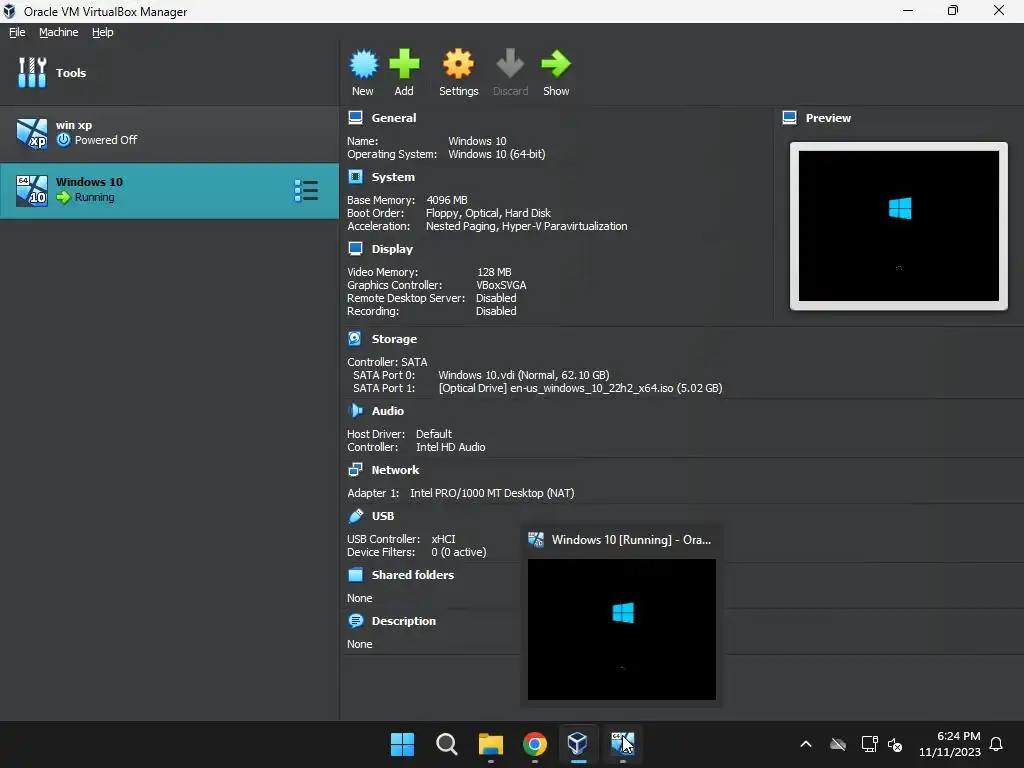Screen dimensions: 1024x768
Task: Open Settings gear in toolbar
Action: coord(458,64)
